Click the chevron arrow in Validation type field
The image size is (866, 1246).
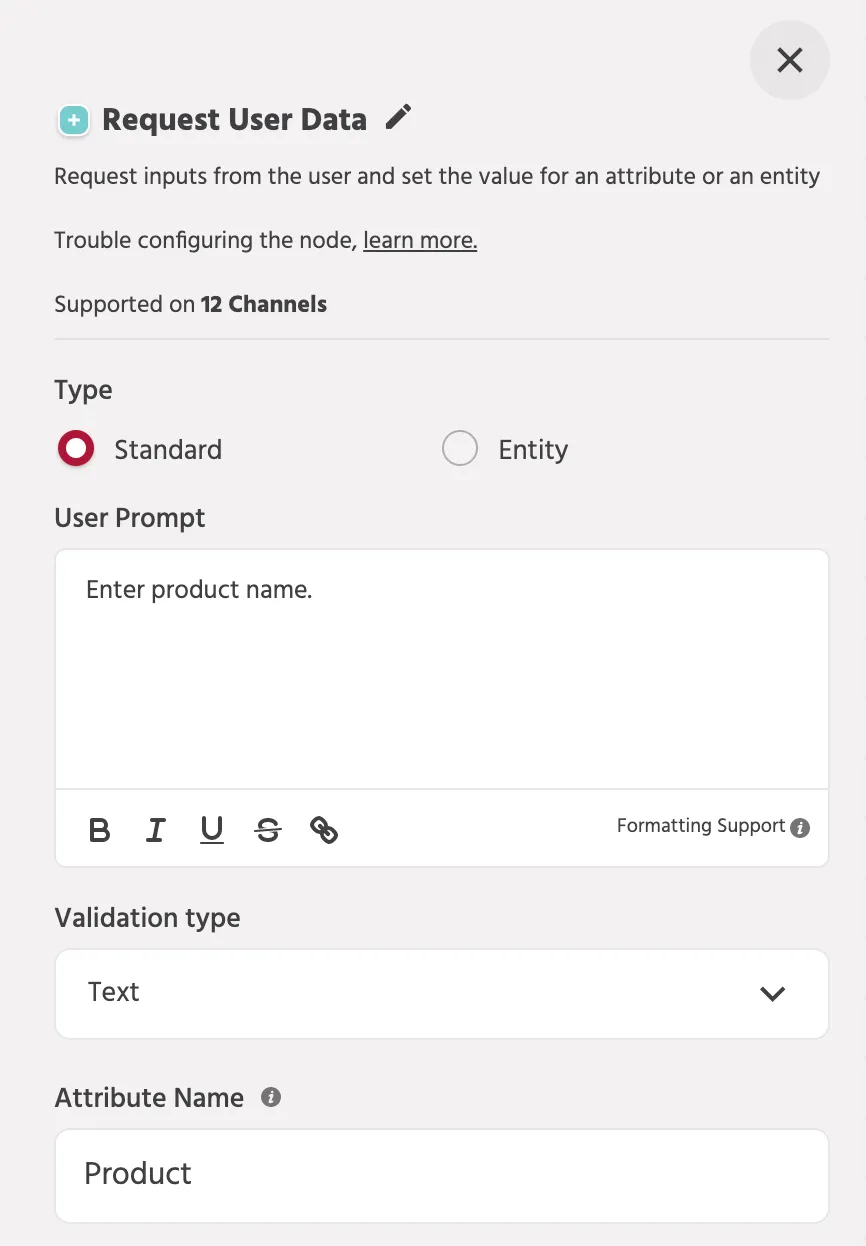(772, 994)
